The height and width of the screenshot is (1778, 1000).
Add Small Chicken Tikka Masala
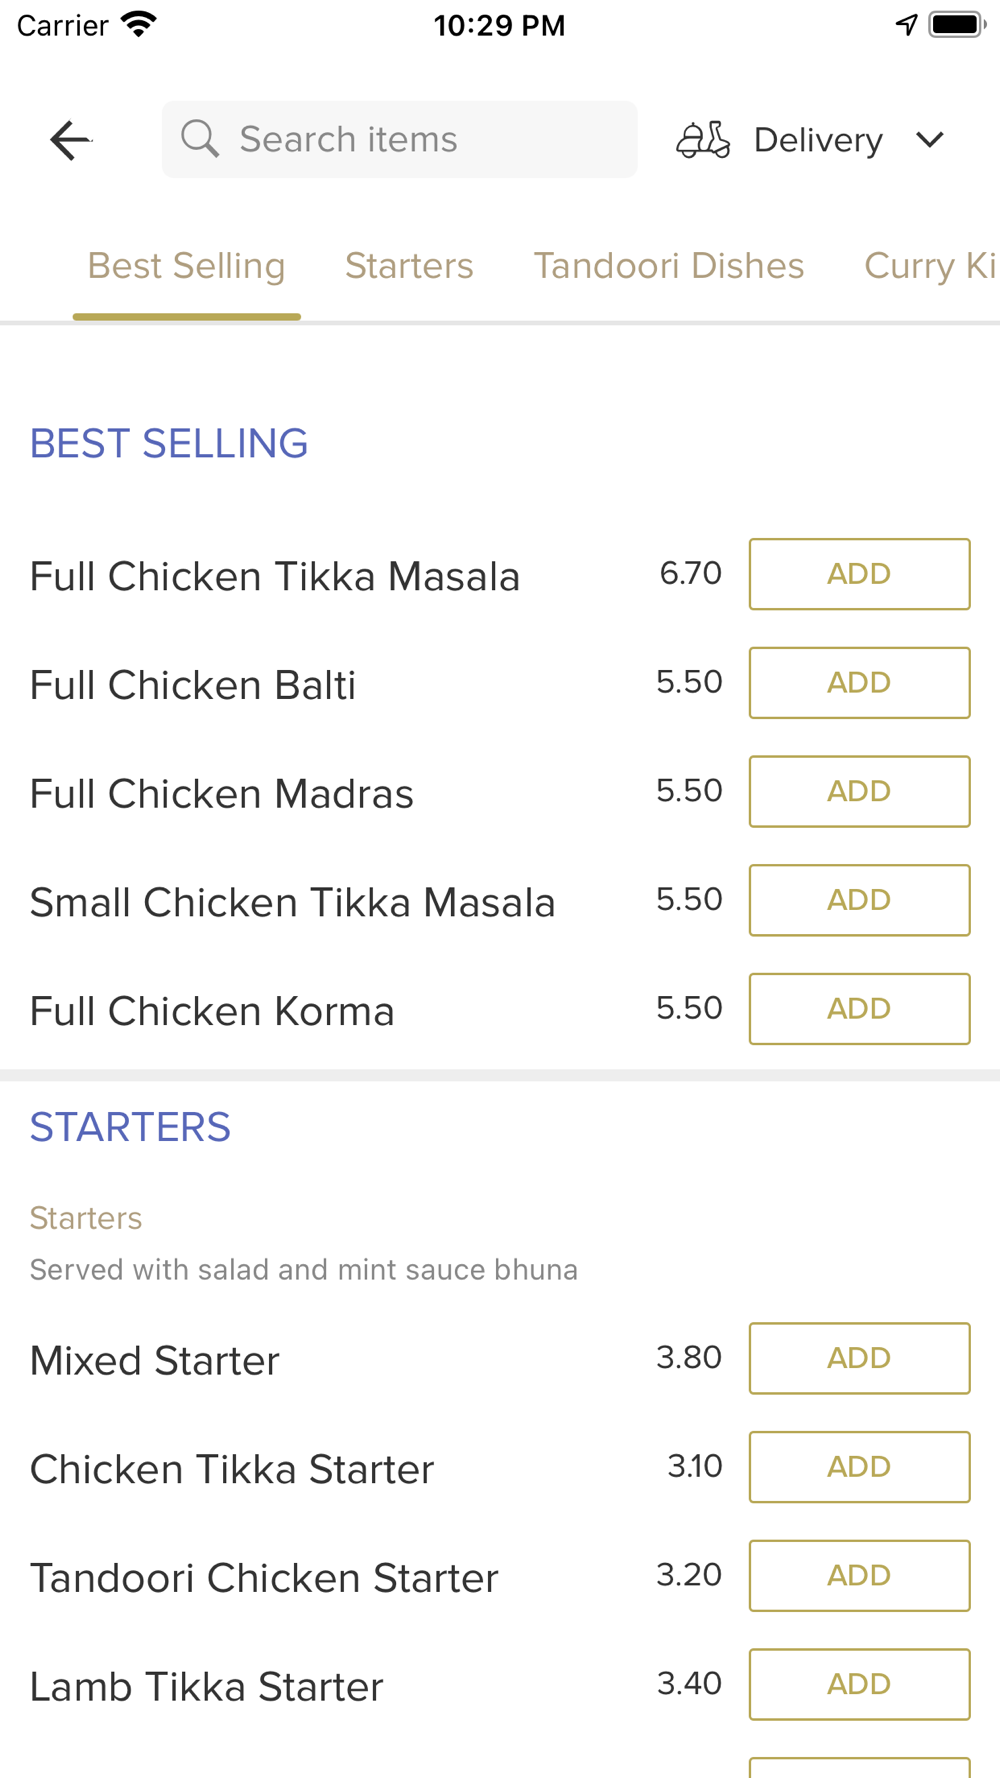tap(859, 900)
